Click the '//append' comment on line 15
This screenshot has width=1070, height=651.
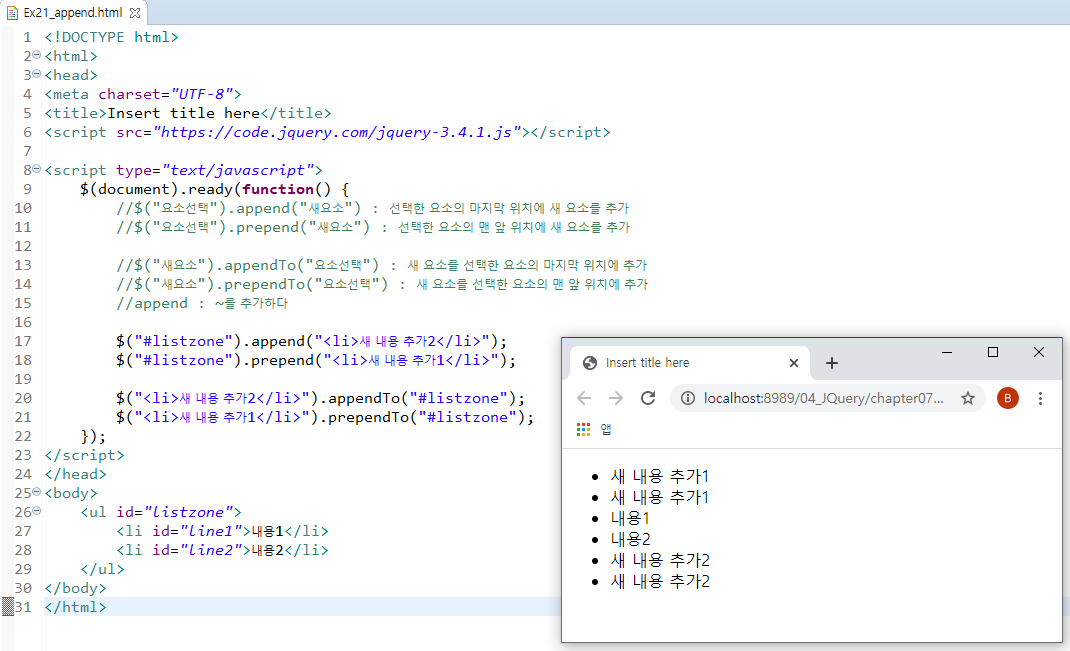click(151, 303)
